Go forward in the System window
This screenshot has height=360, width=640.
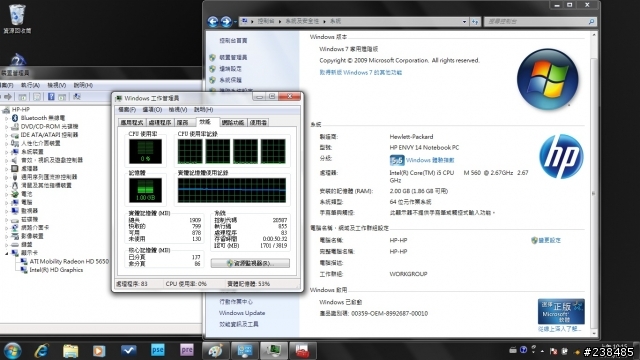click(226, 21)
